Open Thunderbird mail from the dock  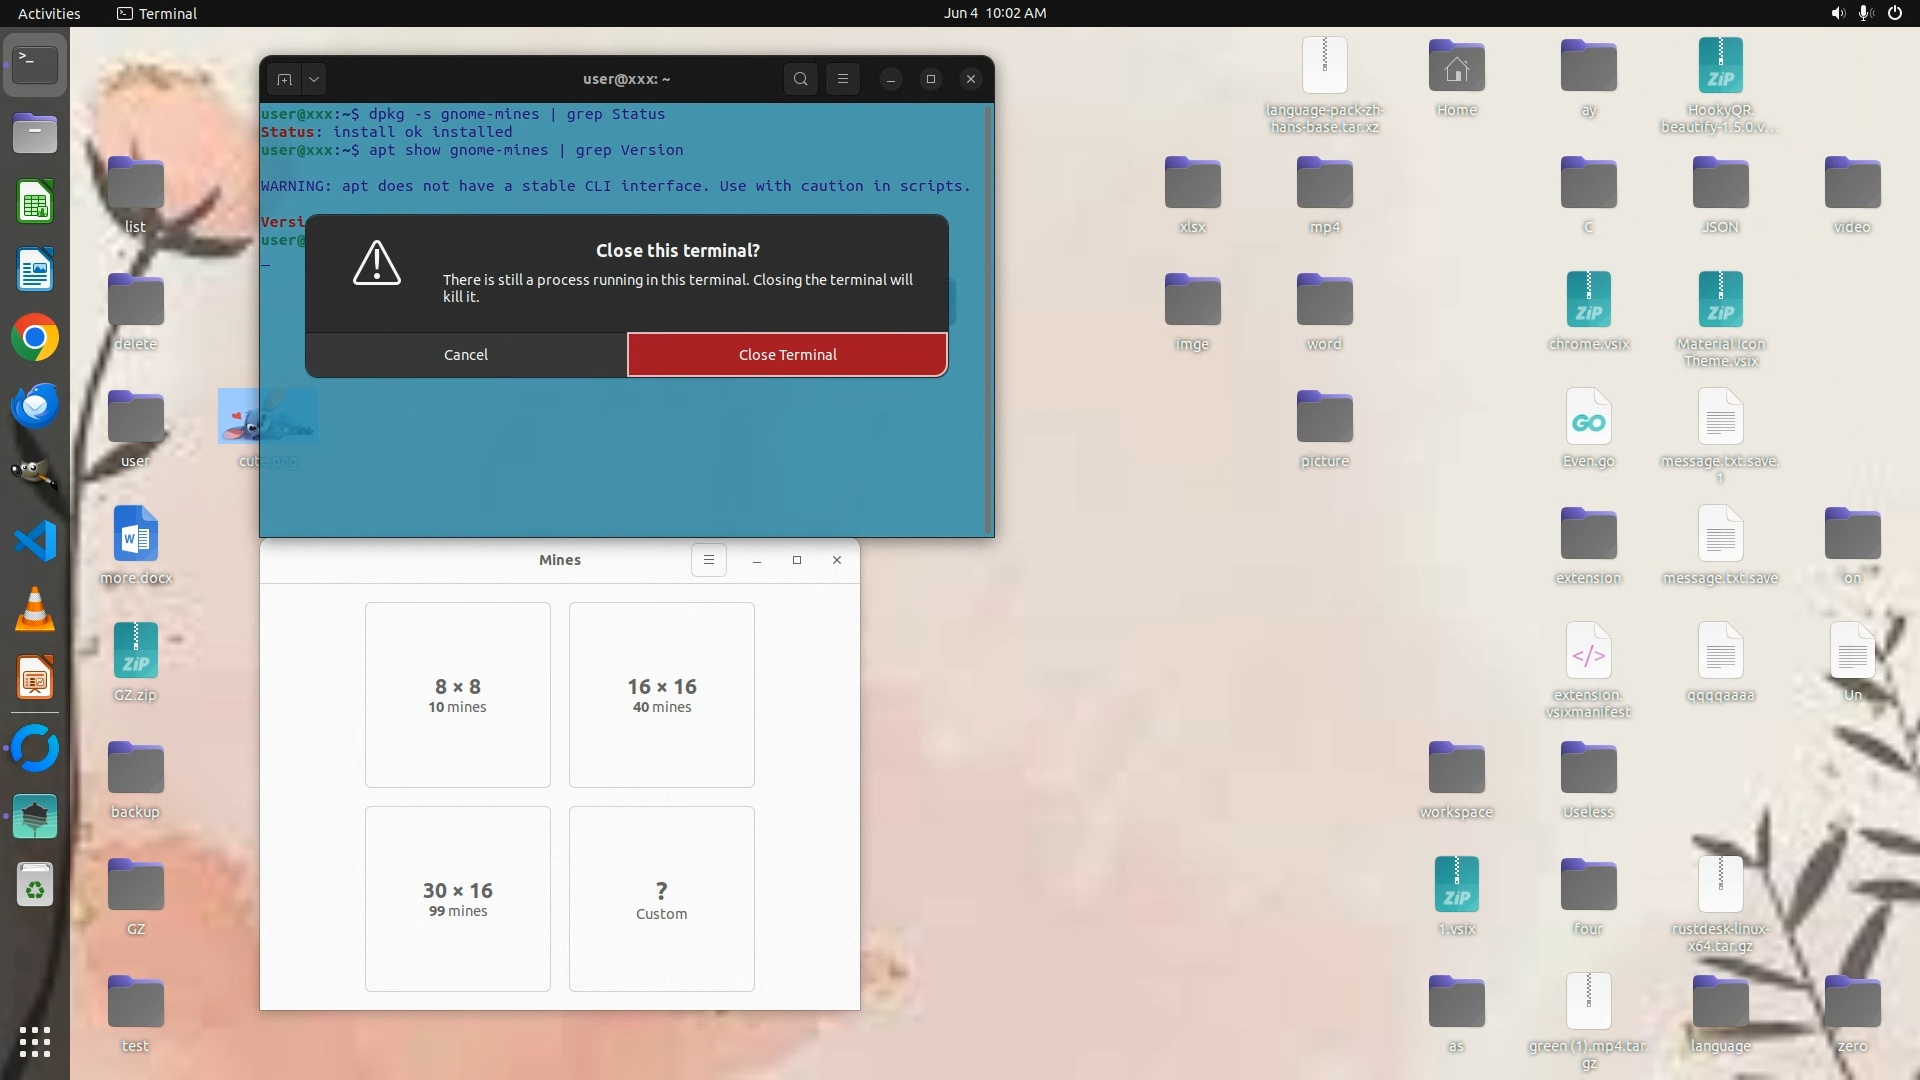click(35, 406)
